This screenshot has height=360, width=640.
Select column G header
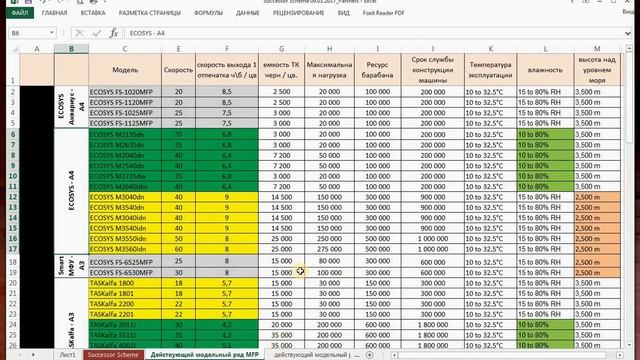tap(281, 49)
